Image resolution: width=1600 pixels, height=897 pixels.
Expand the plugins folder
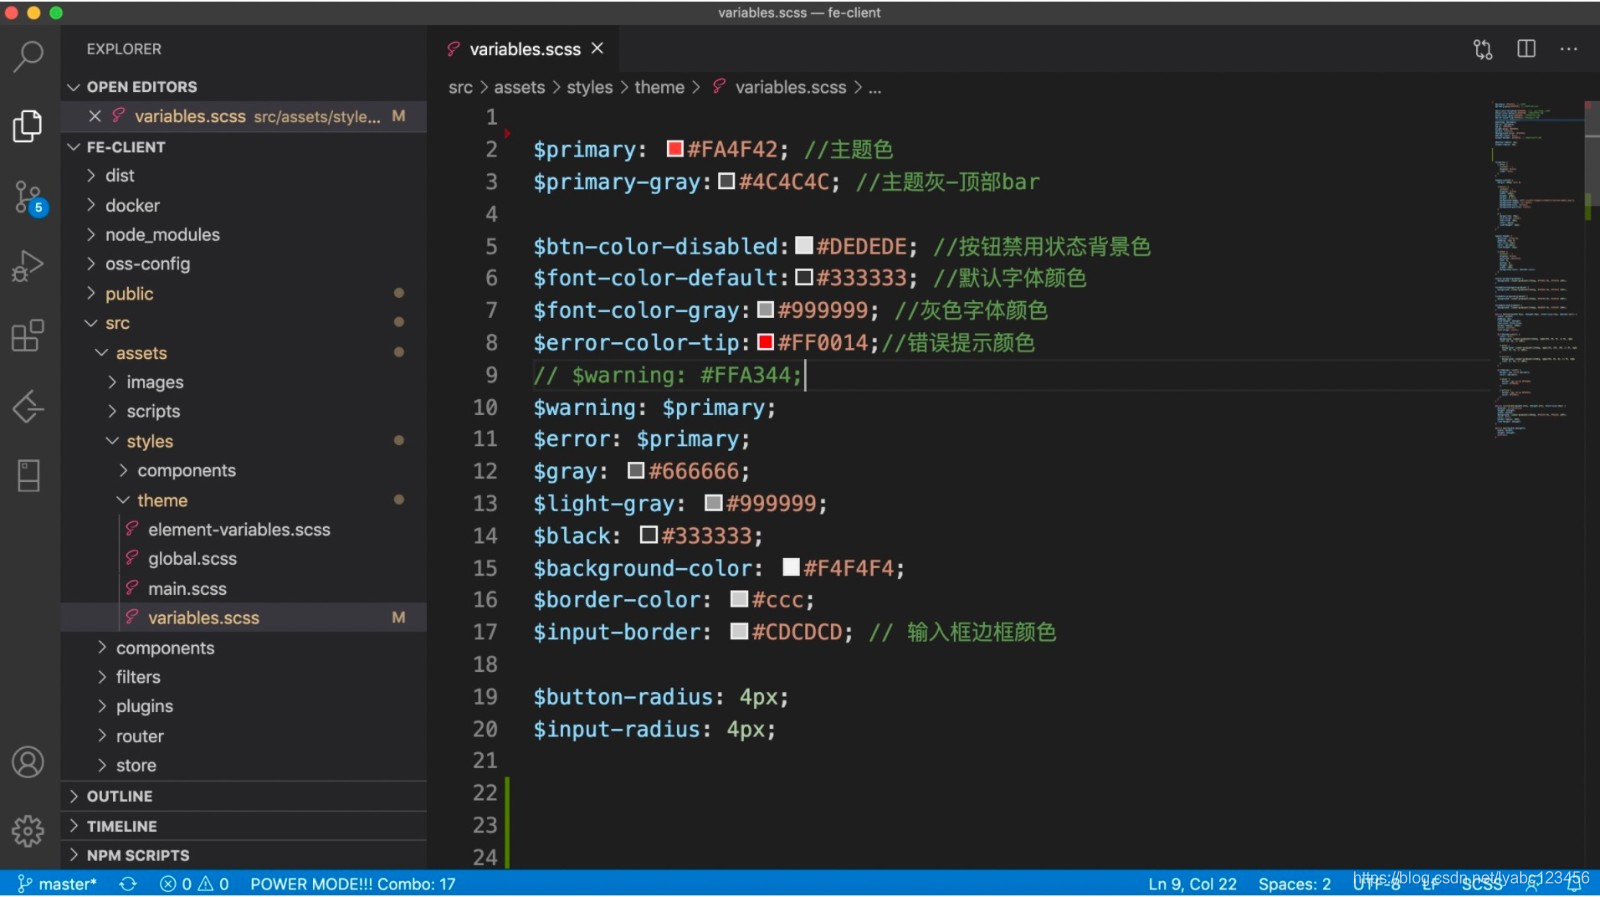coord(244,706)
